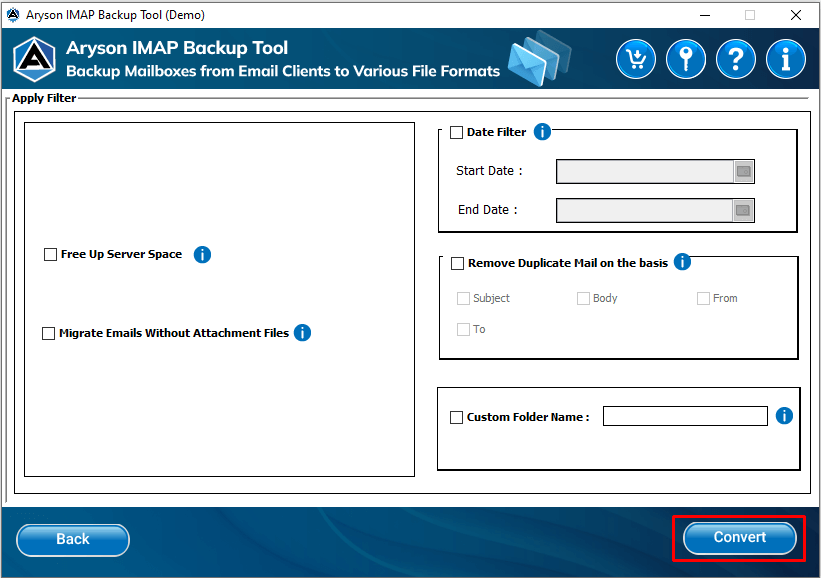
Task: Open the Start Date calendar picker
Action: [x=744, y=171]
